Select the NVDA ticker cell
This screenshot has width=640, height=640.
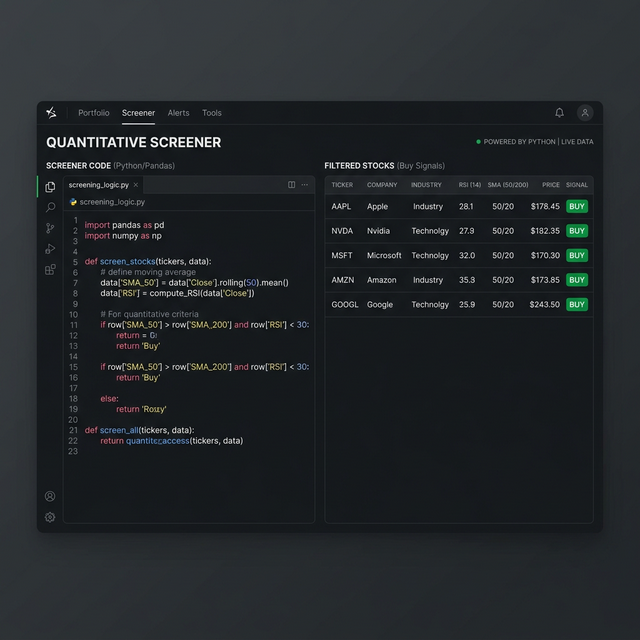pos(342,231)
